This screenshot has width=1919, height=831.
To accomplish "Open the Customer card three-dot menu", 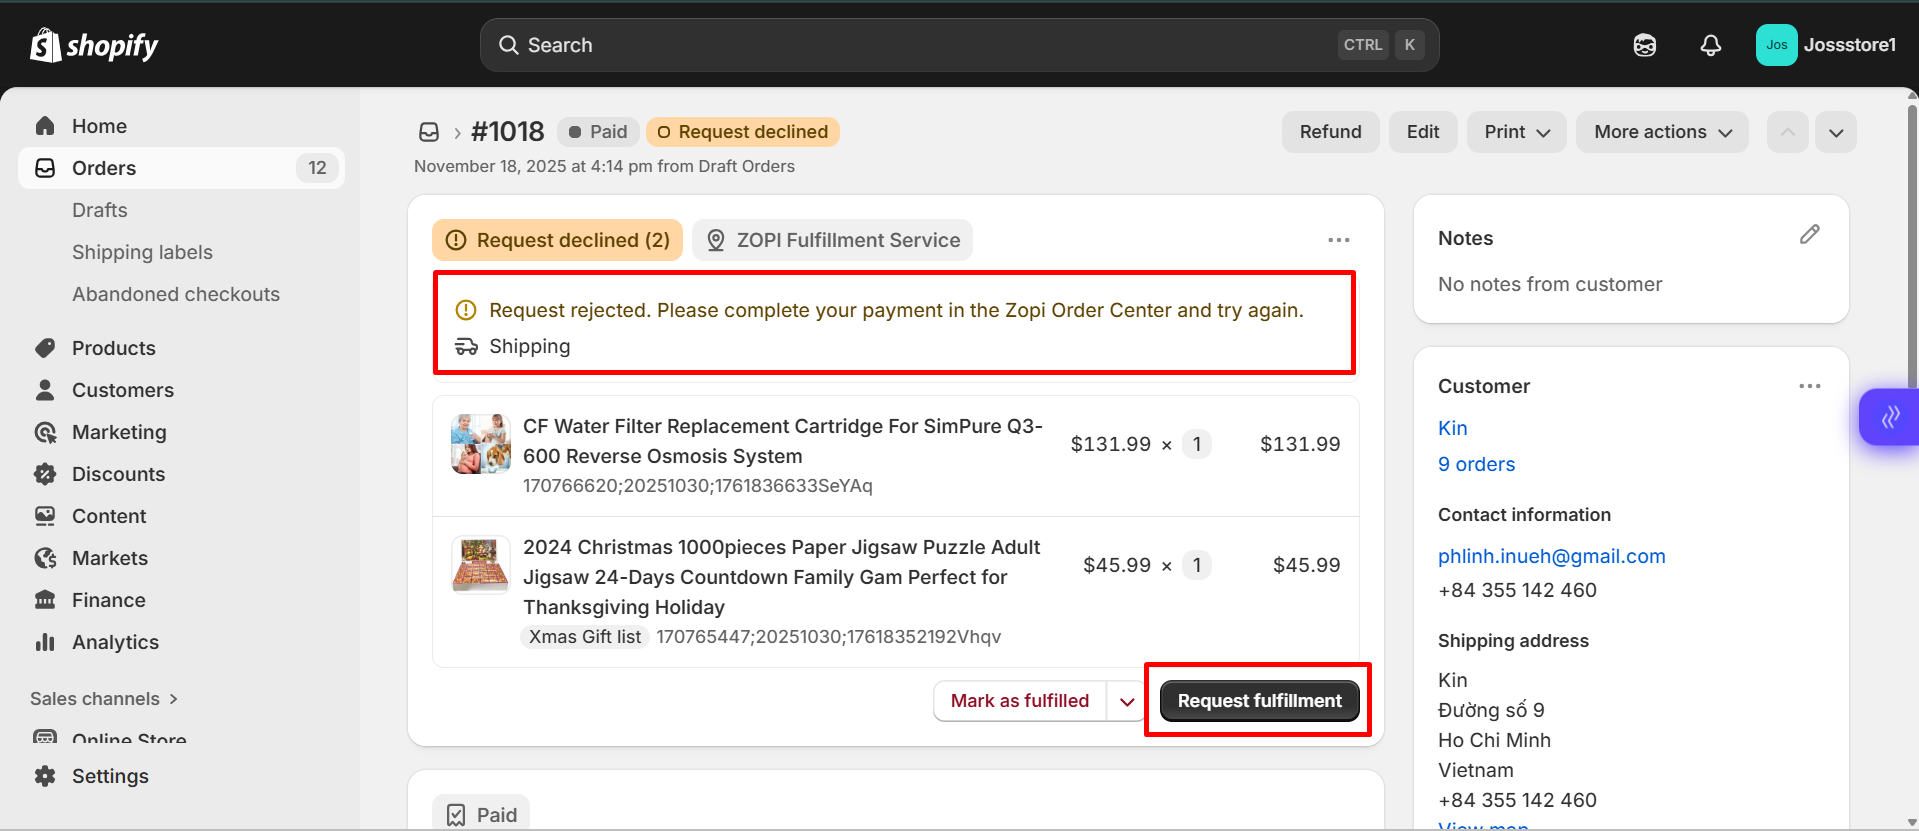I will pos(1809,386).
